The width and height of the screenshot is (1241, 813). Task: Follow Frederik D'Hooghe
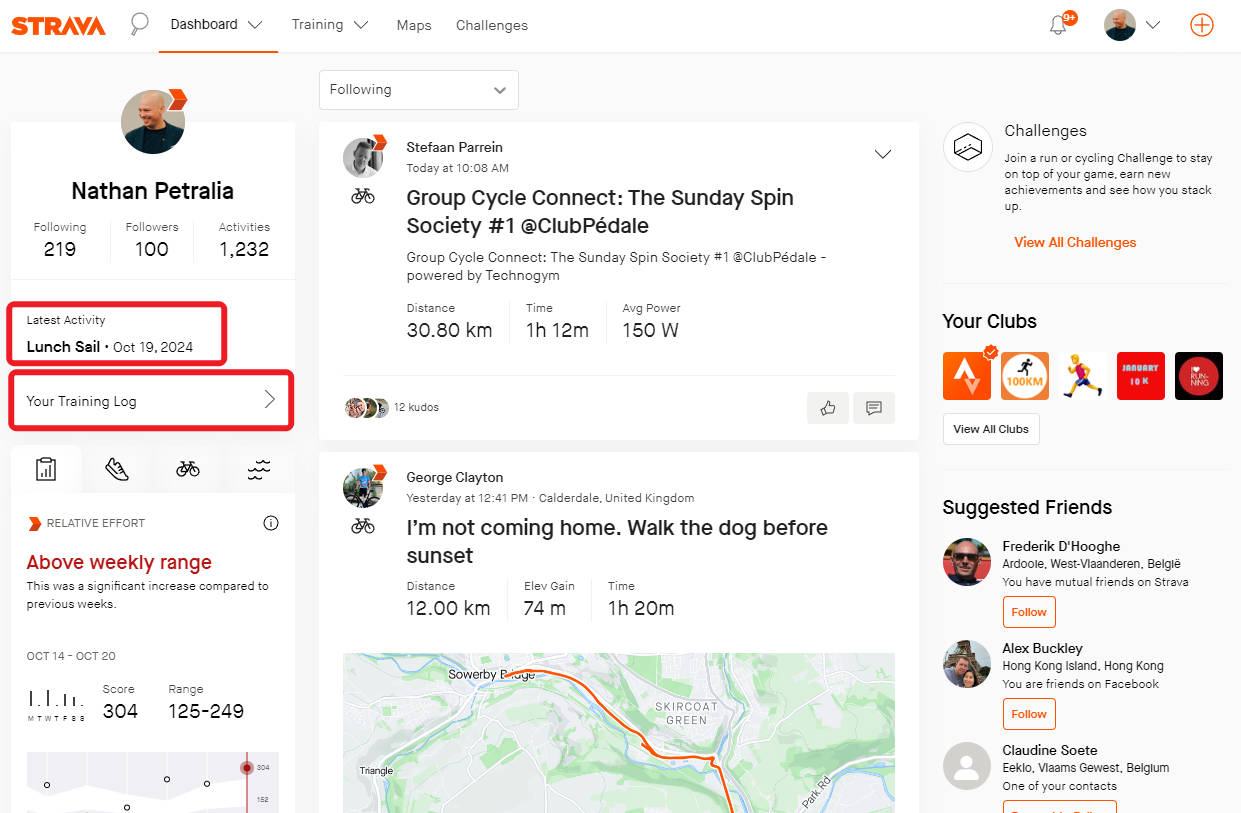point(1029,612)
